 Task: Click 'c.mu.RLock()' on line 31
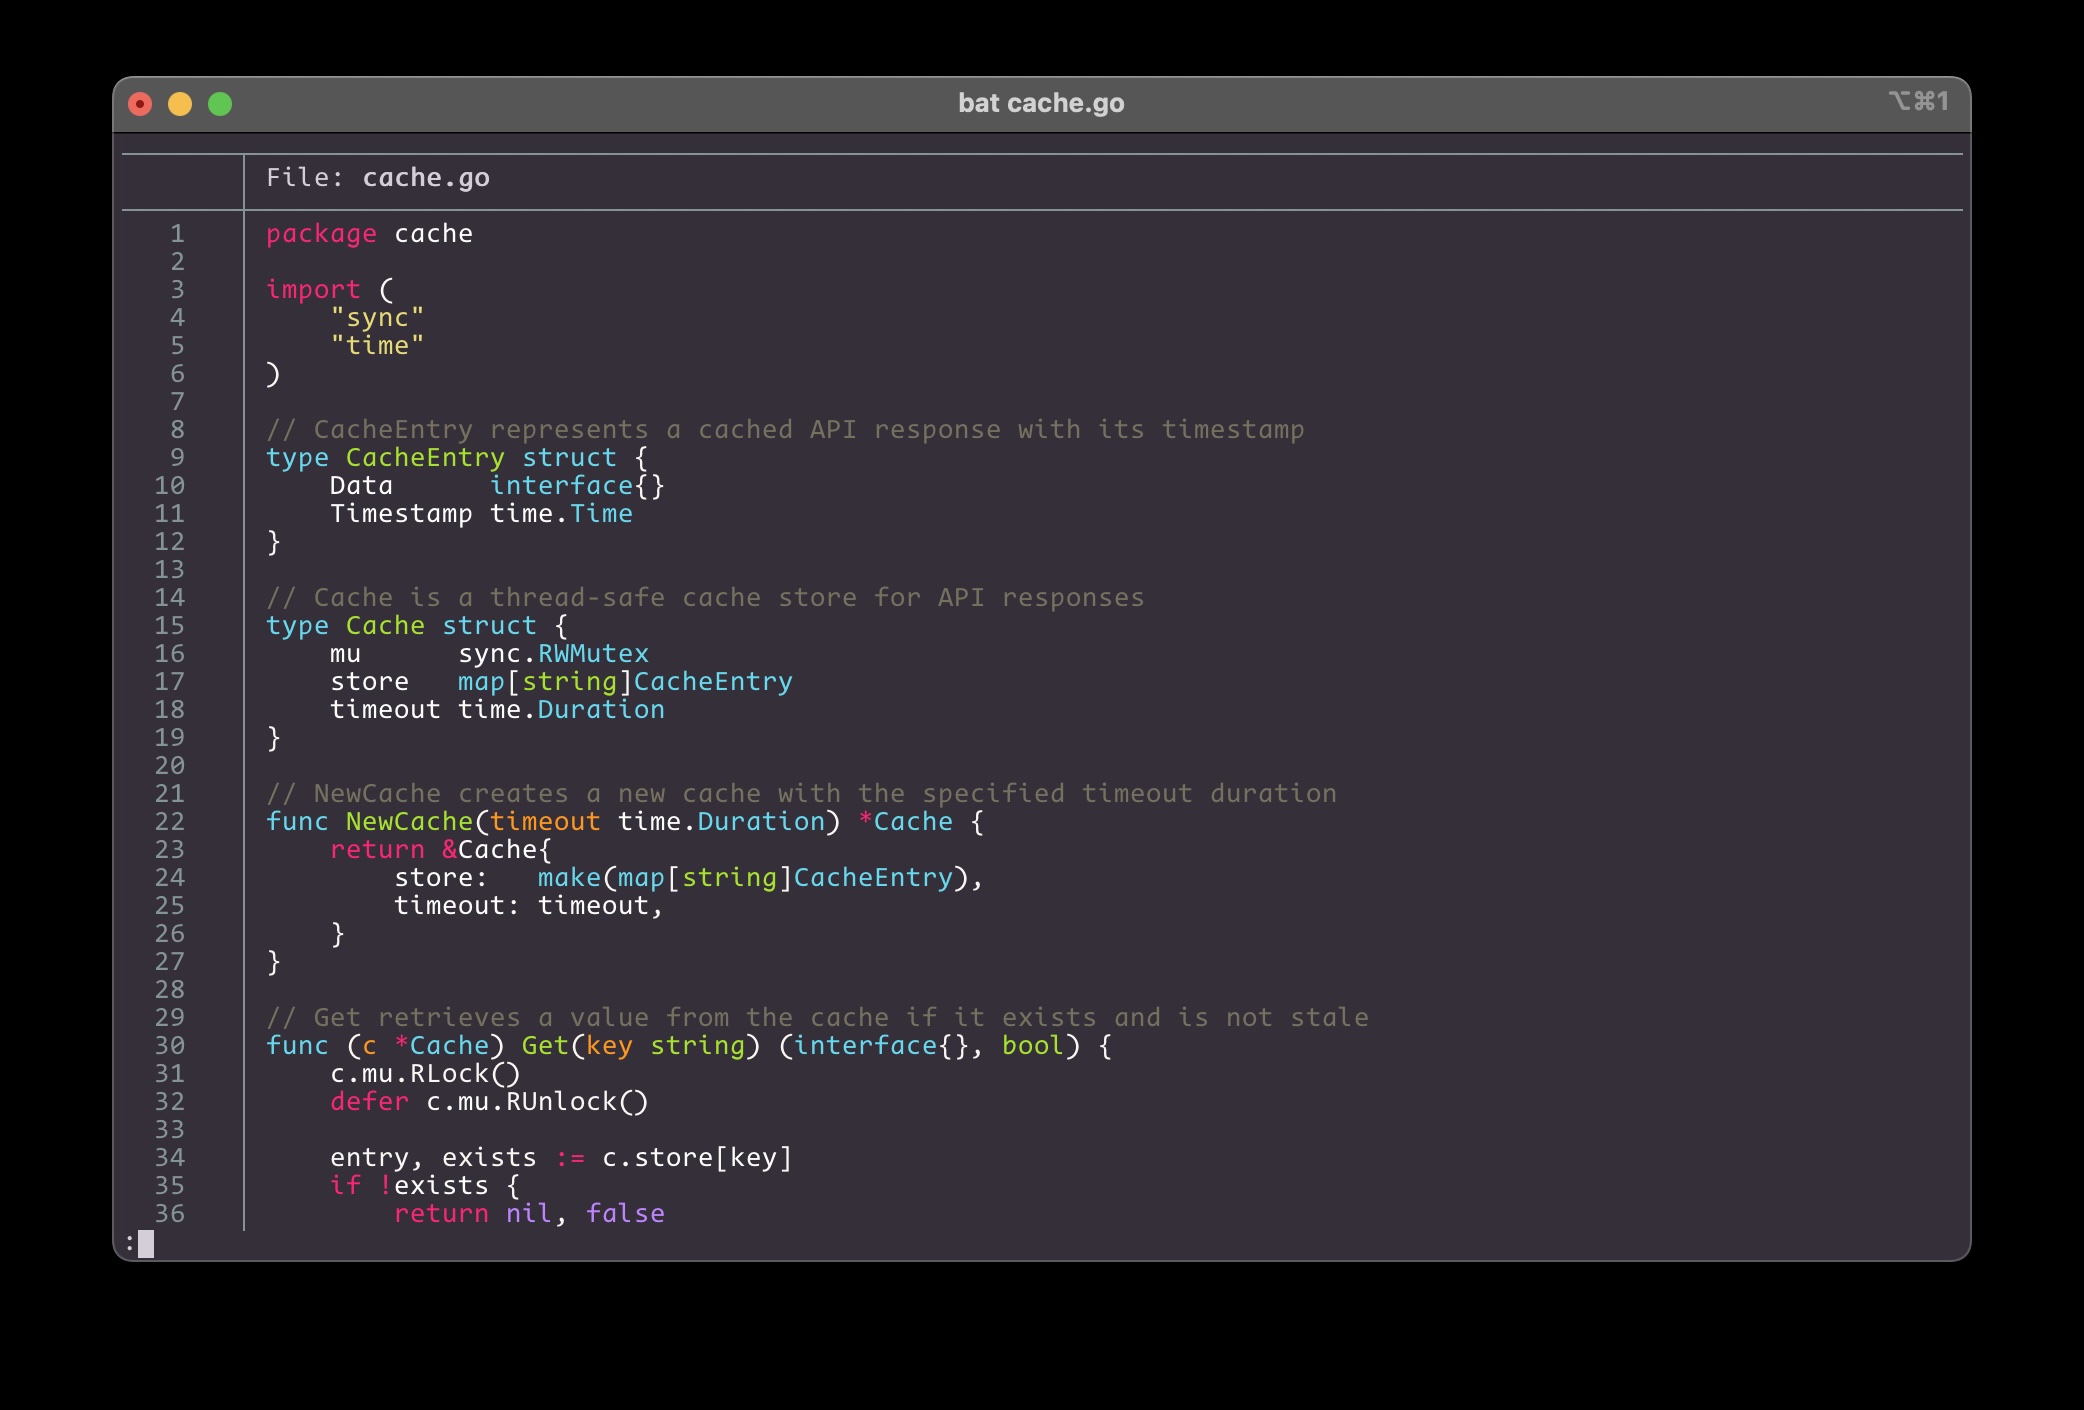425,1074
